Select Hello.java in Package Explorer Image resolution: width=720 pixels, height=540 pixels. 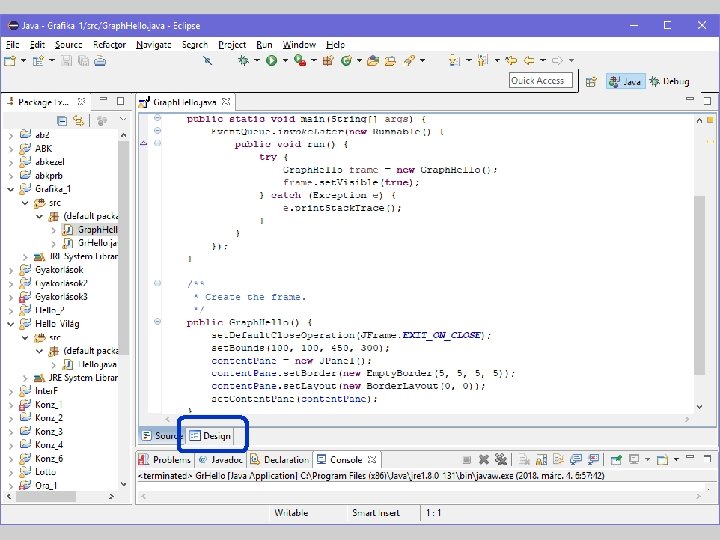[90, 365]
